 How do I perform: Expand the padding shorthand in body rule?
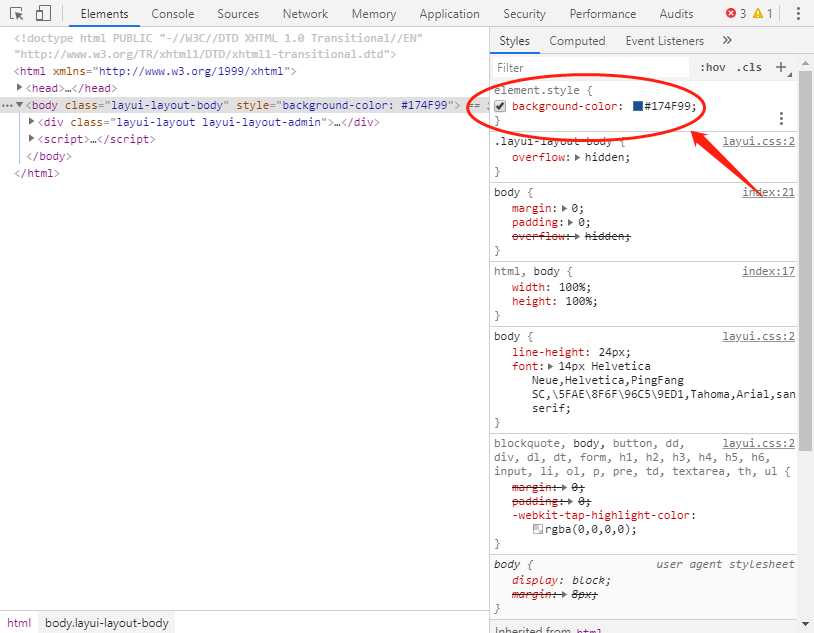(571, 222)
